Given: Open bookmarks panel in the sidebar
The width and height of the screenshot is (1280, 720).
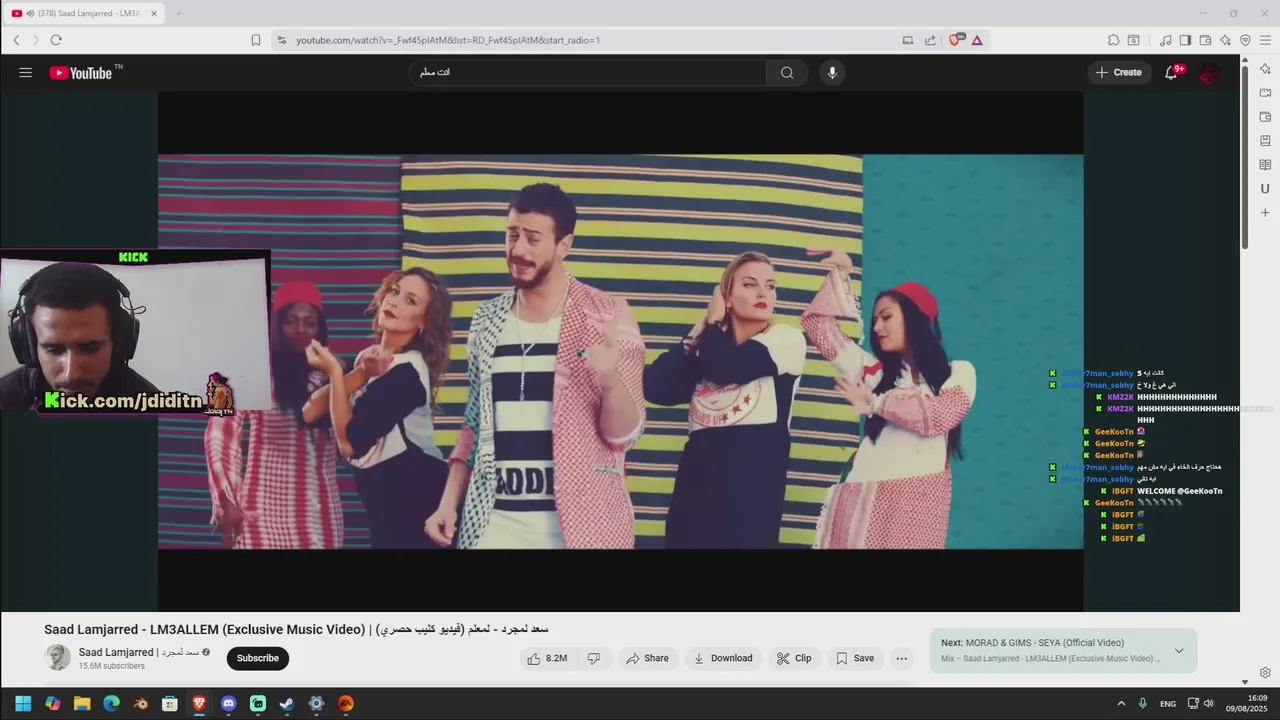Looking at the screenshot, I should pos(1265,141).
